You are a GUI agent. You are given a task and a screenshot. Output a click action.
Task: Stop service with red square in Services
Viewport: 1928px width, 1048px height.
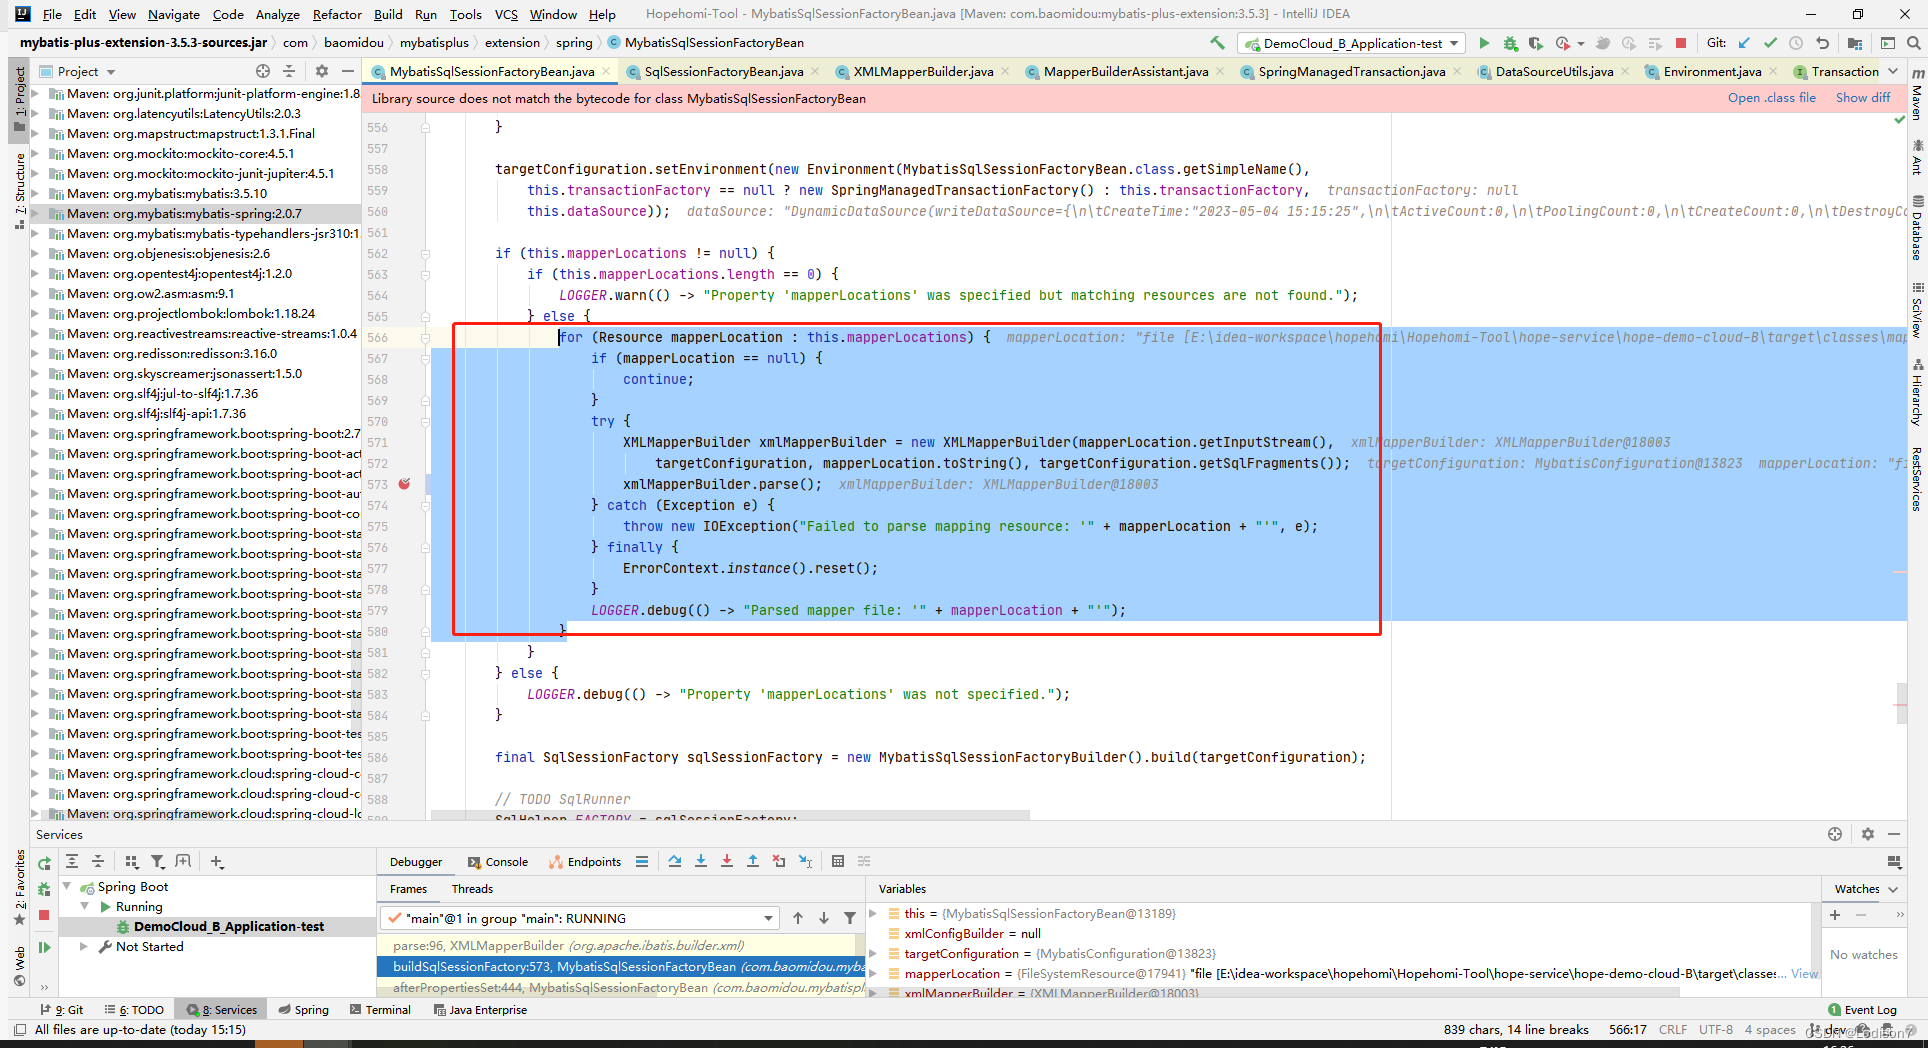tap(44, 915)
